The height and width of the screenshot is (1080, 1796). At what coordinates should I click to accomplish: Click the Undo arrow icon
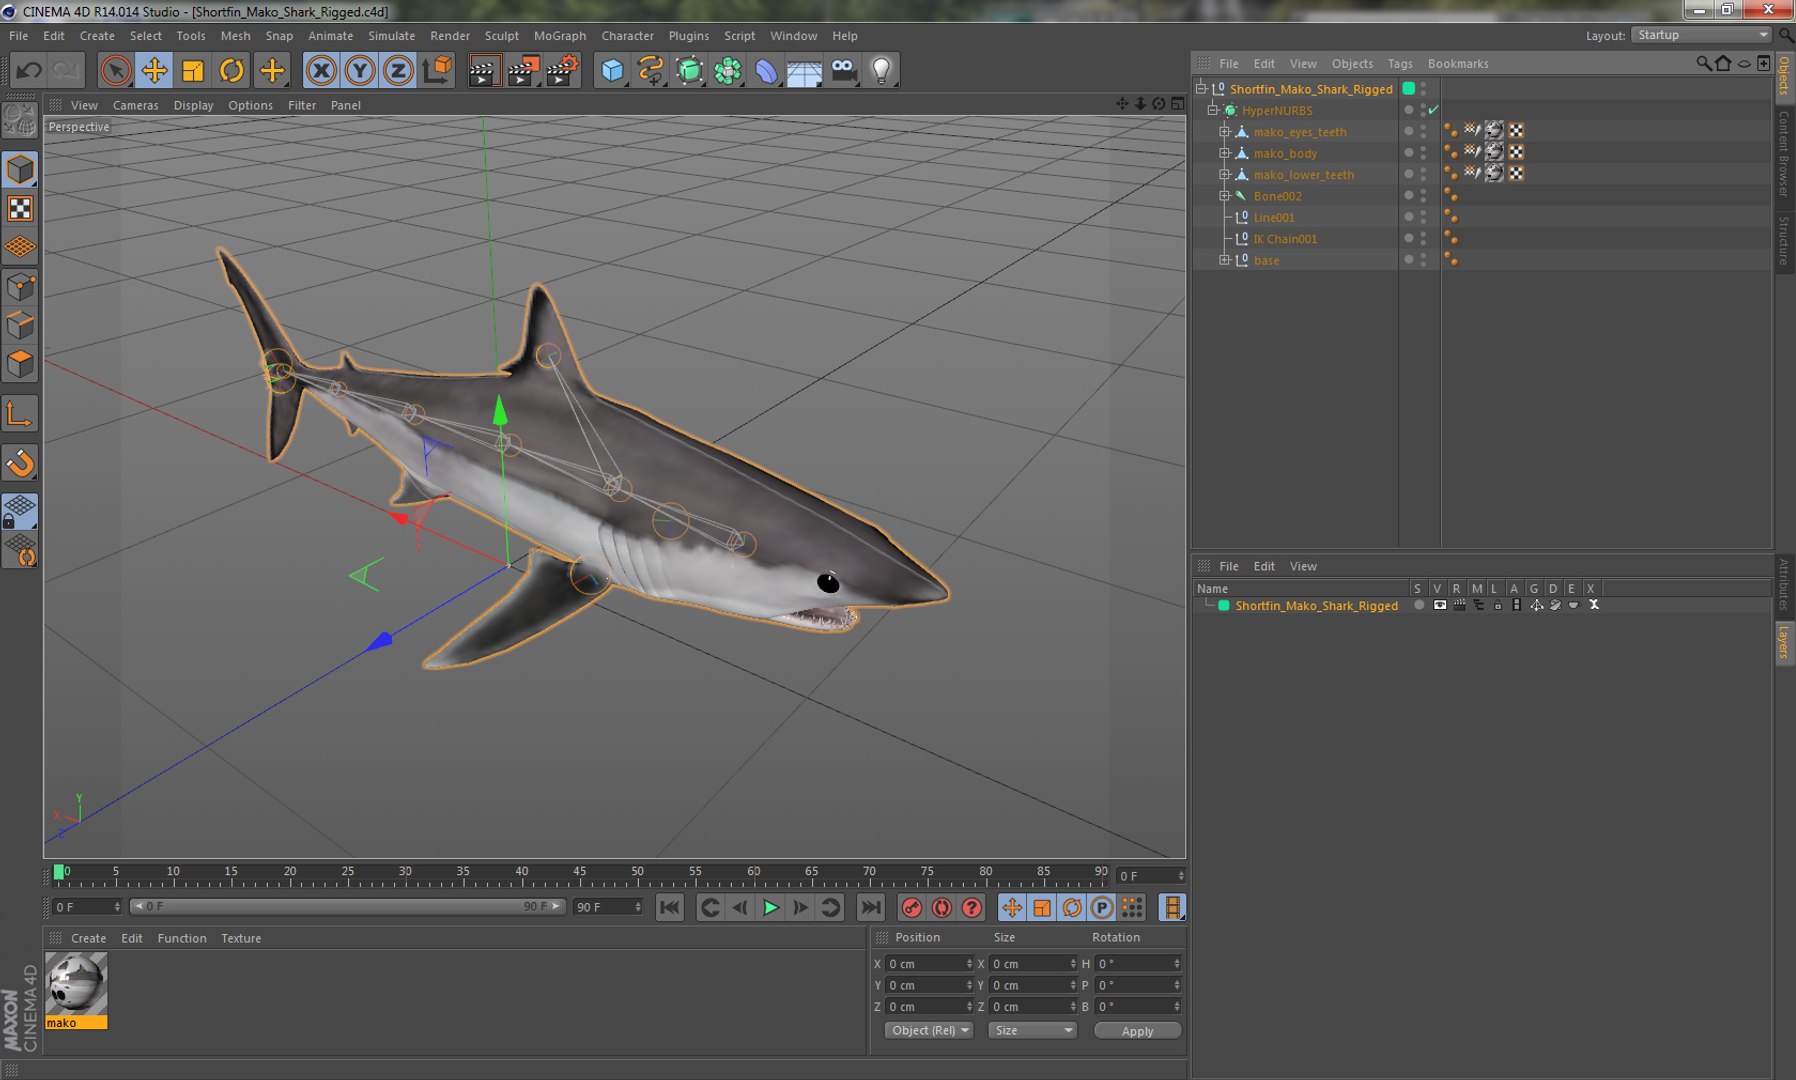coord(29,70)
